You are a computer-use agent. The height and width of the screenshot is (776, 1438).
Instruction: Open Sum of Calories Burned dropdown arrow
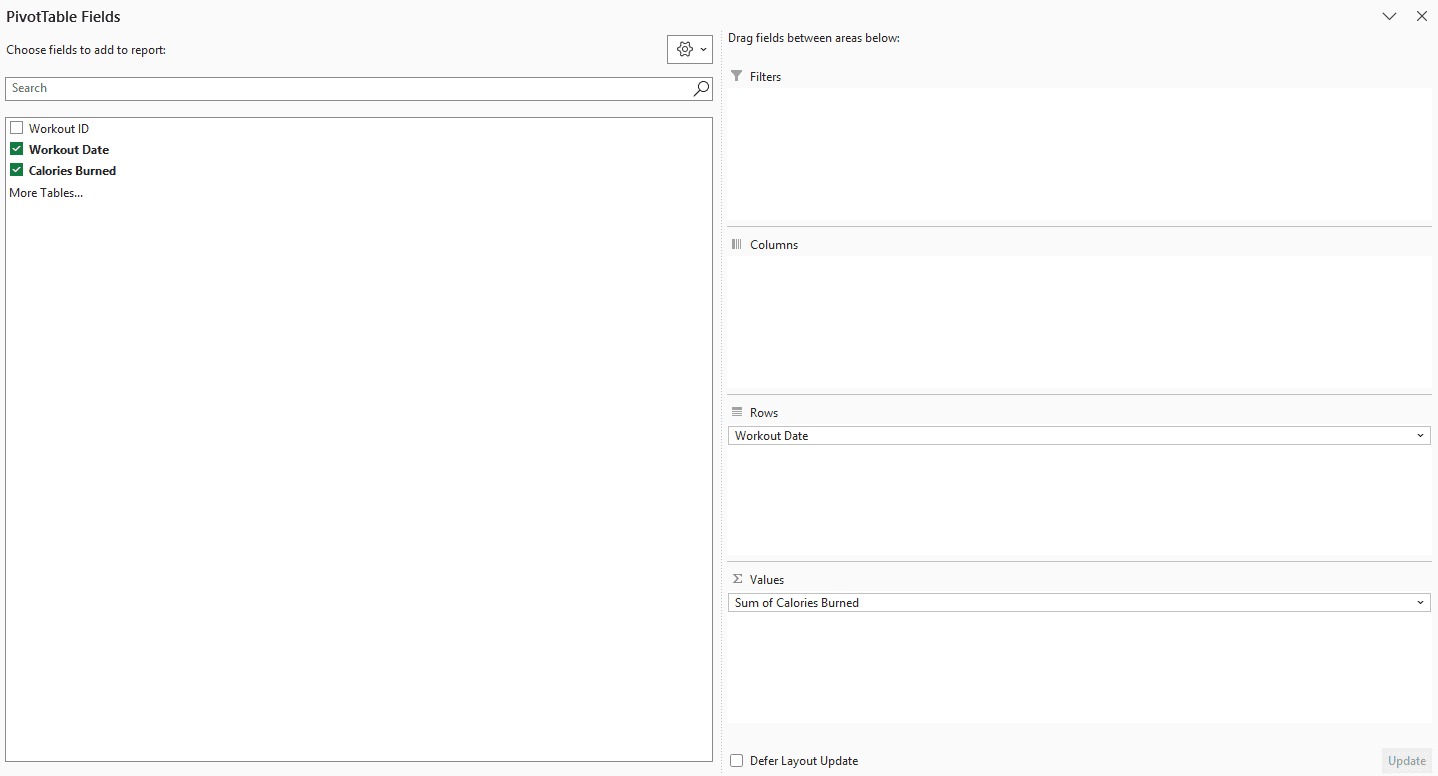[x=1421, y=603]
